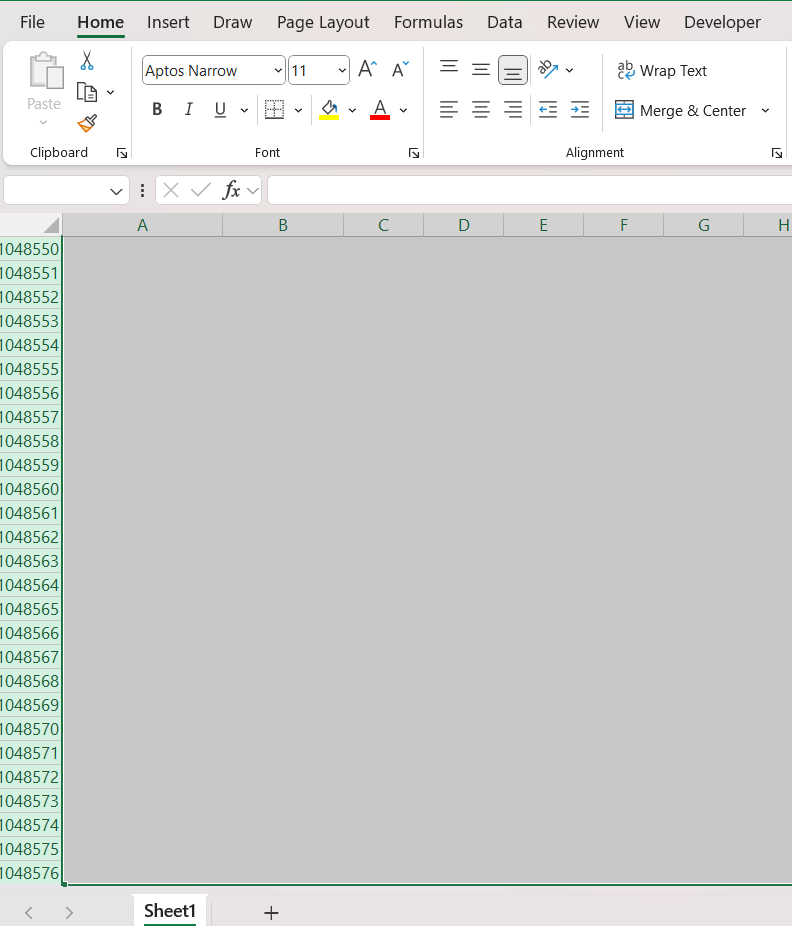Image resolution: width=792 pixels, height=926 pixels.
Task: Confirm entry with checkmark icon
Action: pos(201,190)
